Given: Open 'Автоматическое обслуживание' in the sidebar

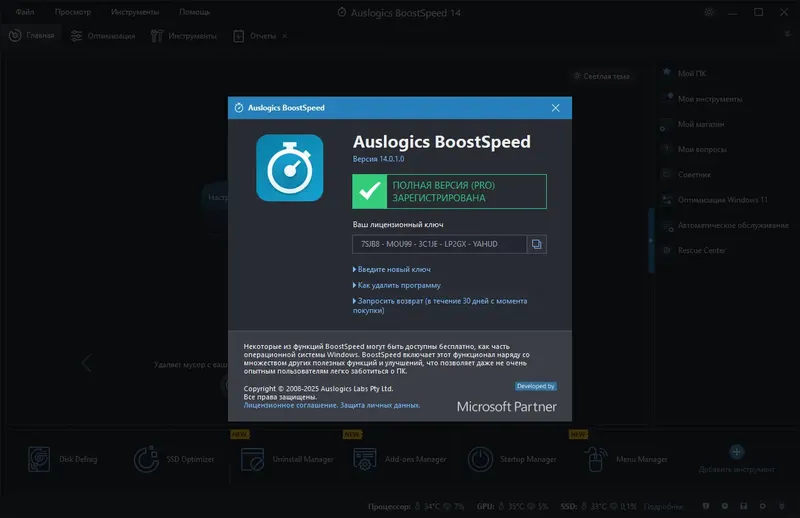Looking at the screenshot, I should (724, 225).
